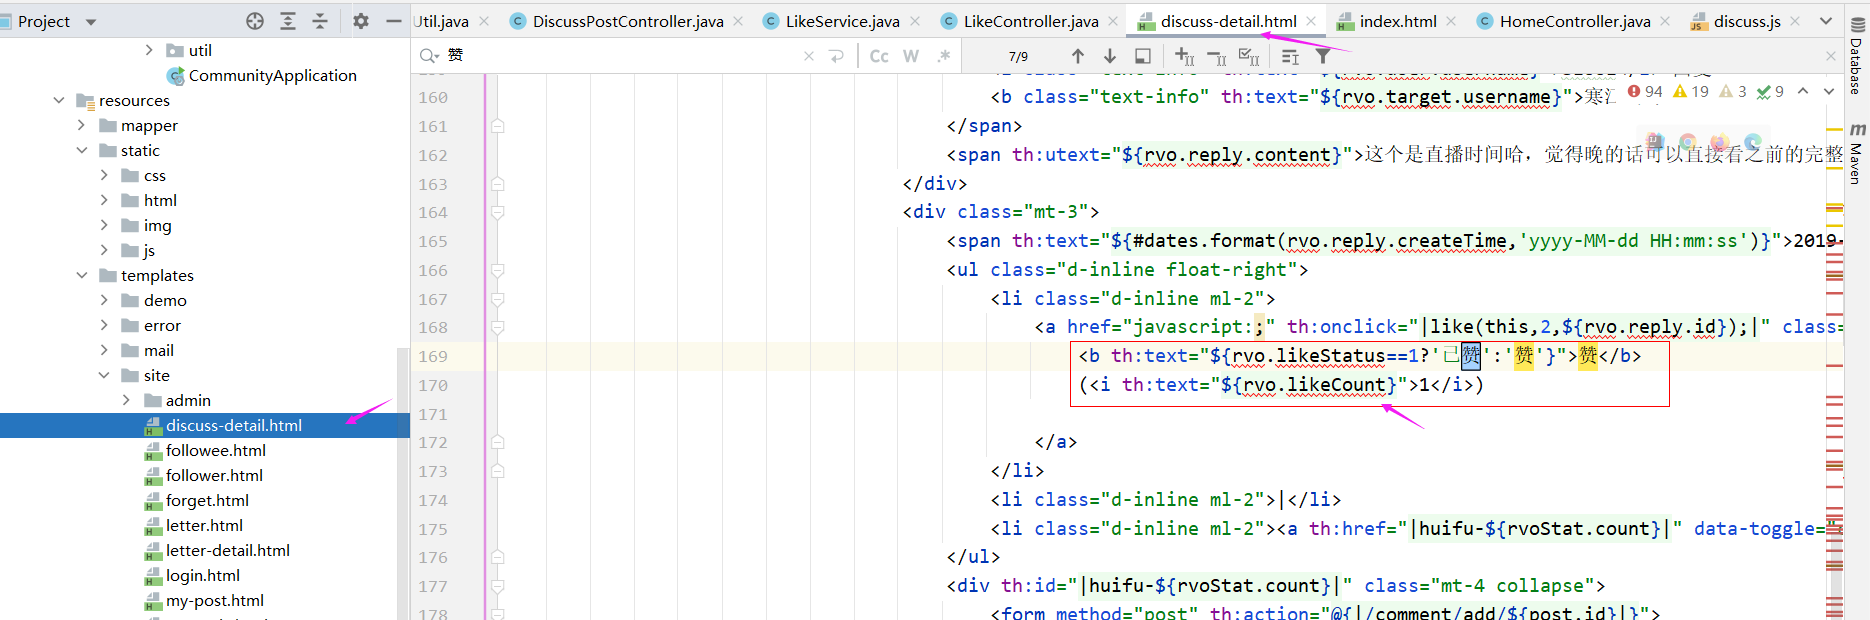Hide the Project tool window
Image resolution: width=1870 pixels, height=620 pixels.
[394, 21]
